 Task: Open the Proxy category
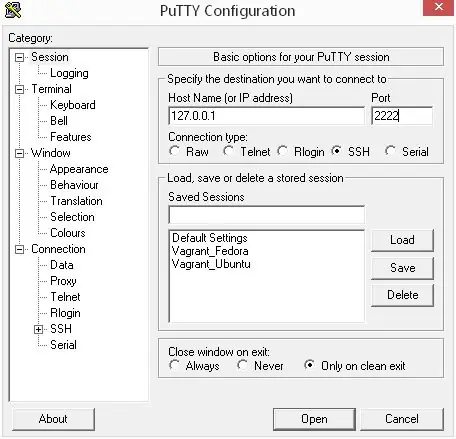(x=63, y=281)
